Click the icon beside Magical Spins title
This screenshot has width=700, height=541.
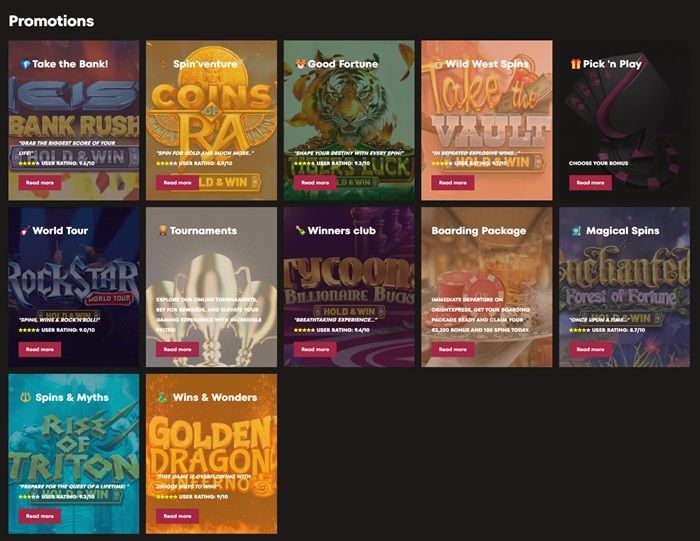(x=576, y=231)
